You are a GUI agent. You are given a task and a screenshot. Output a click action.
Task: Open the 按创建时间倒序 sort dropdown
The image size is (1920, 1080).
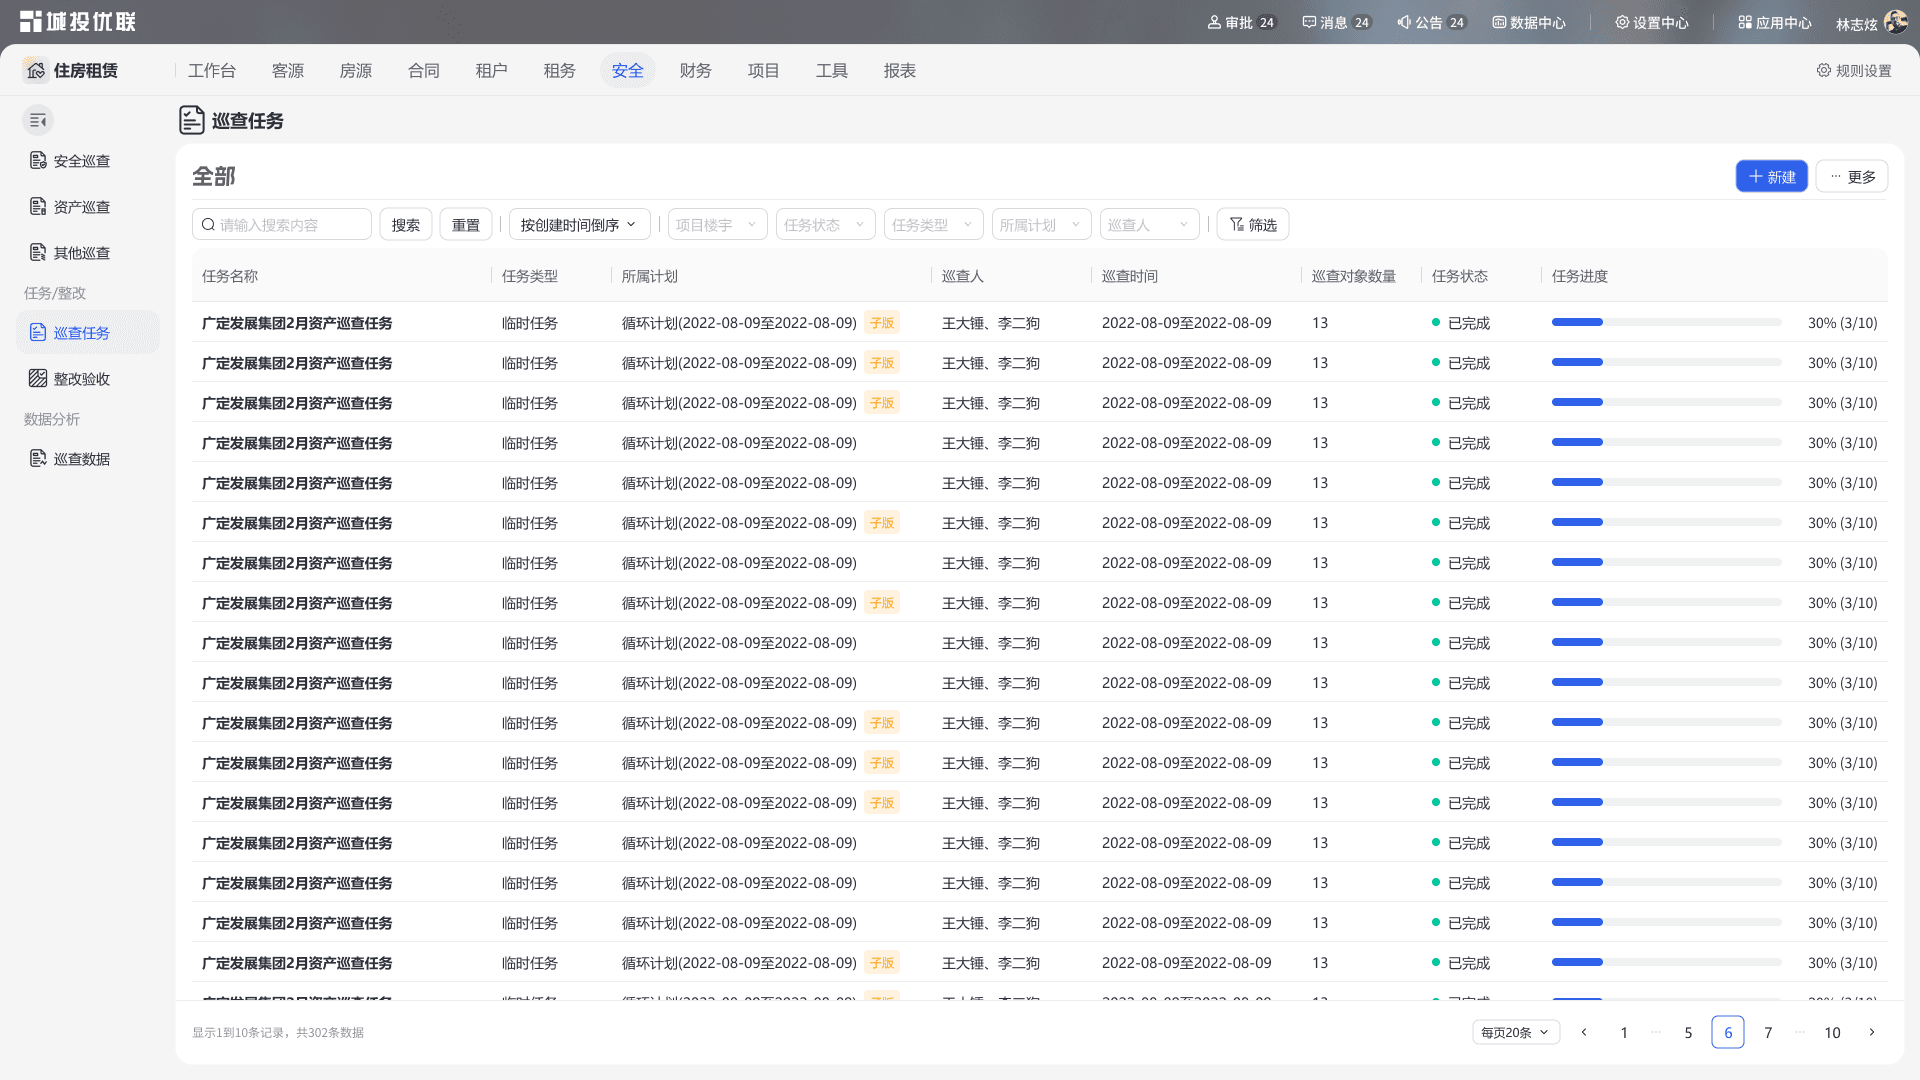[x=579, y=225]
